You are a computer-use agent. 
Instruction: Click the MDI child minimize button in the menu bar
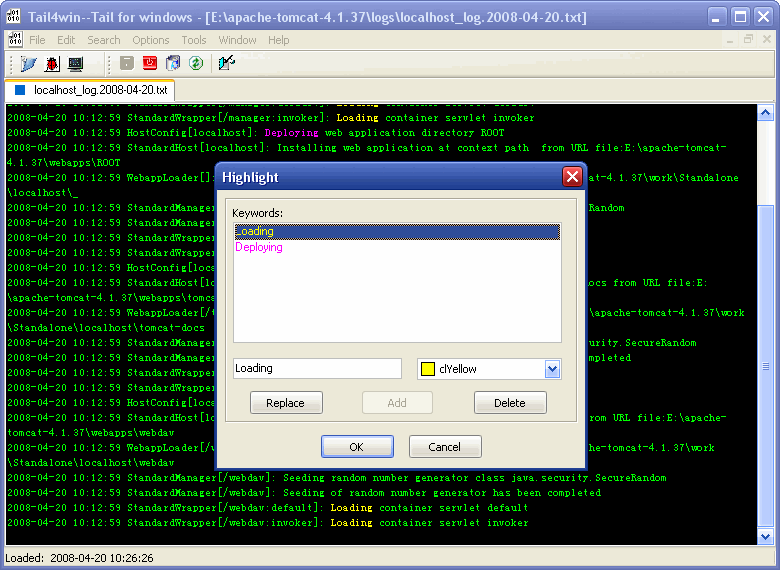click(x=730, y=40)
